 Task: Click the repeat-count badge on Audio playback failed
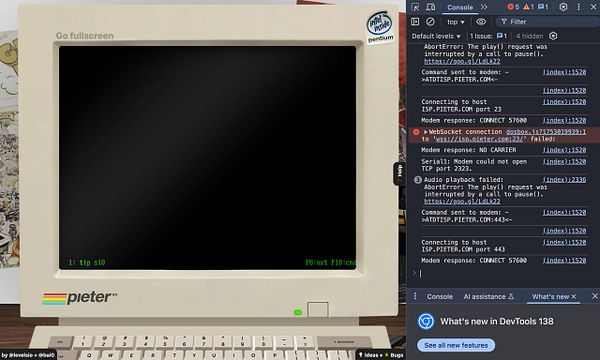click(418, 180)
